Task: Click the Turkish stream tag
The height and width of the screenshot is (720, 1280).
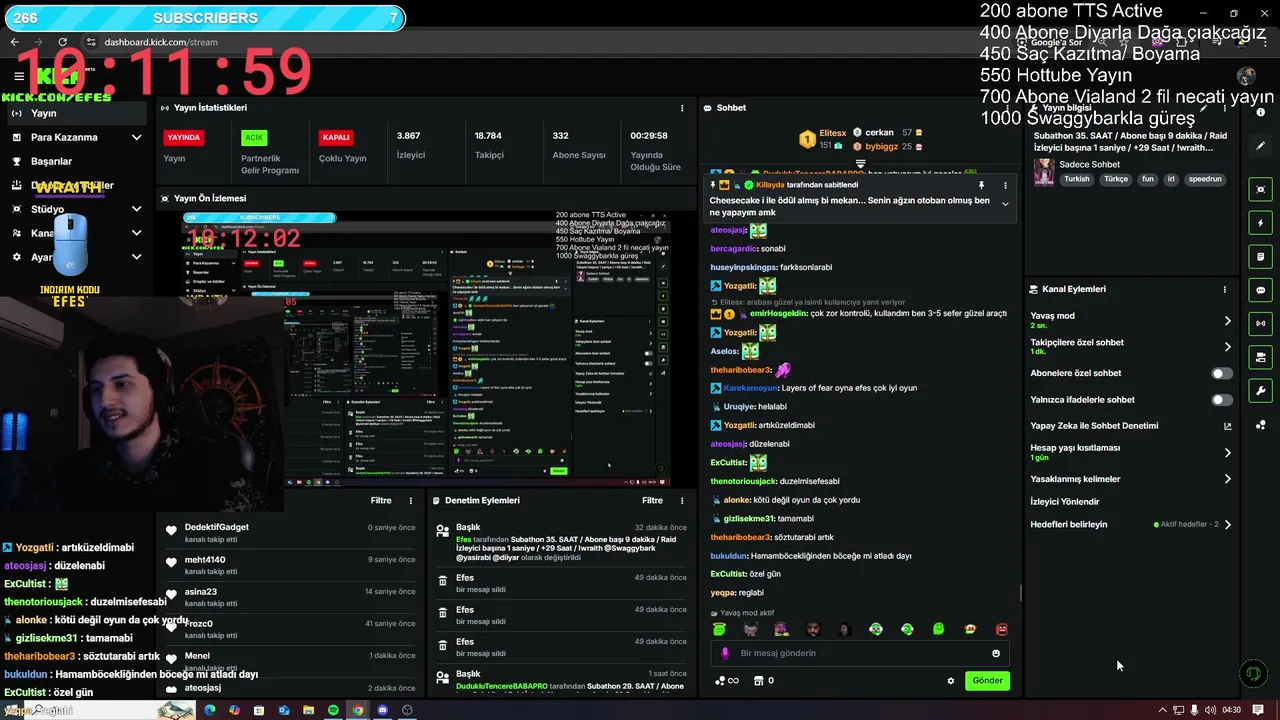Action: [x=1076, y=179]
